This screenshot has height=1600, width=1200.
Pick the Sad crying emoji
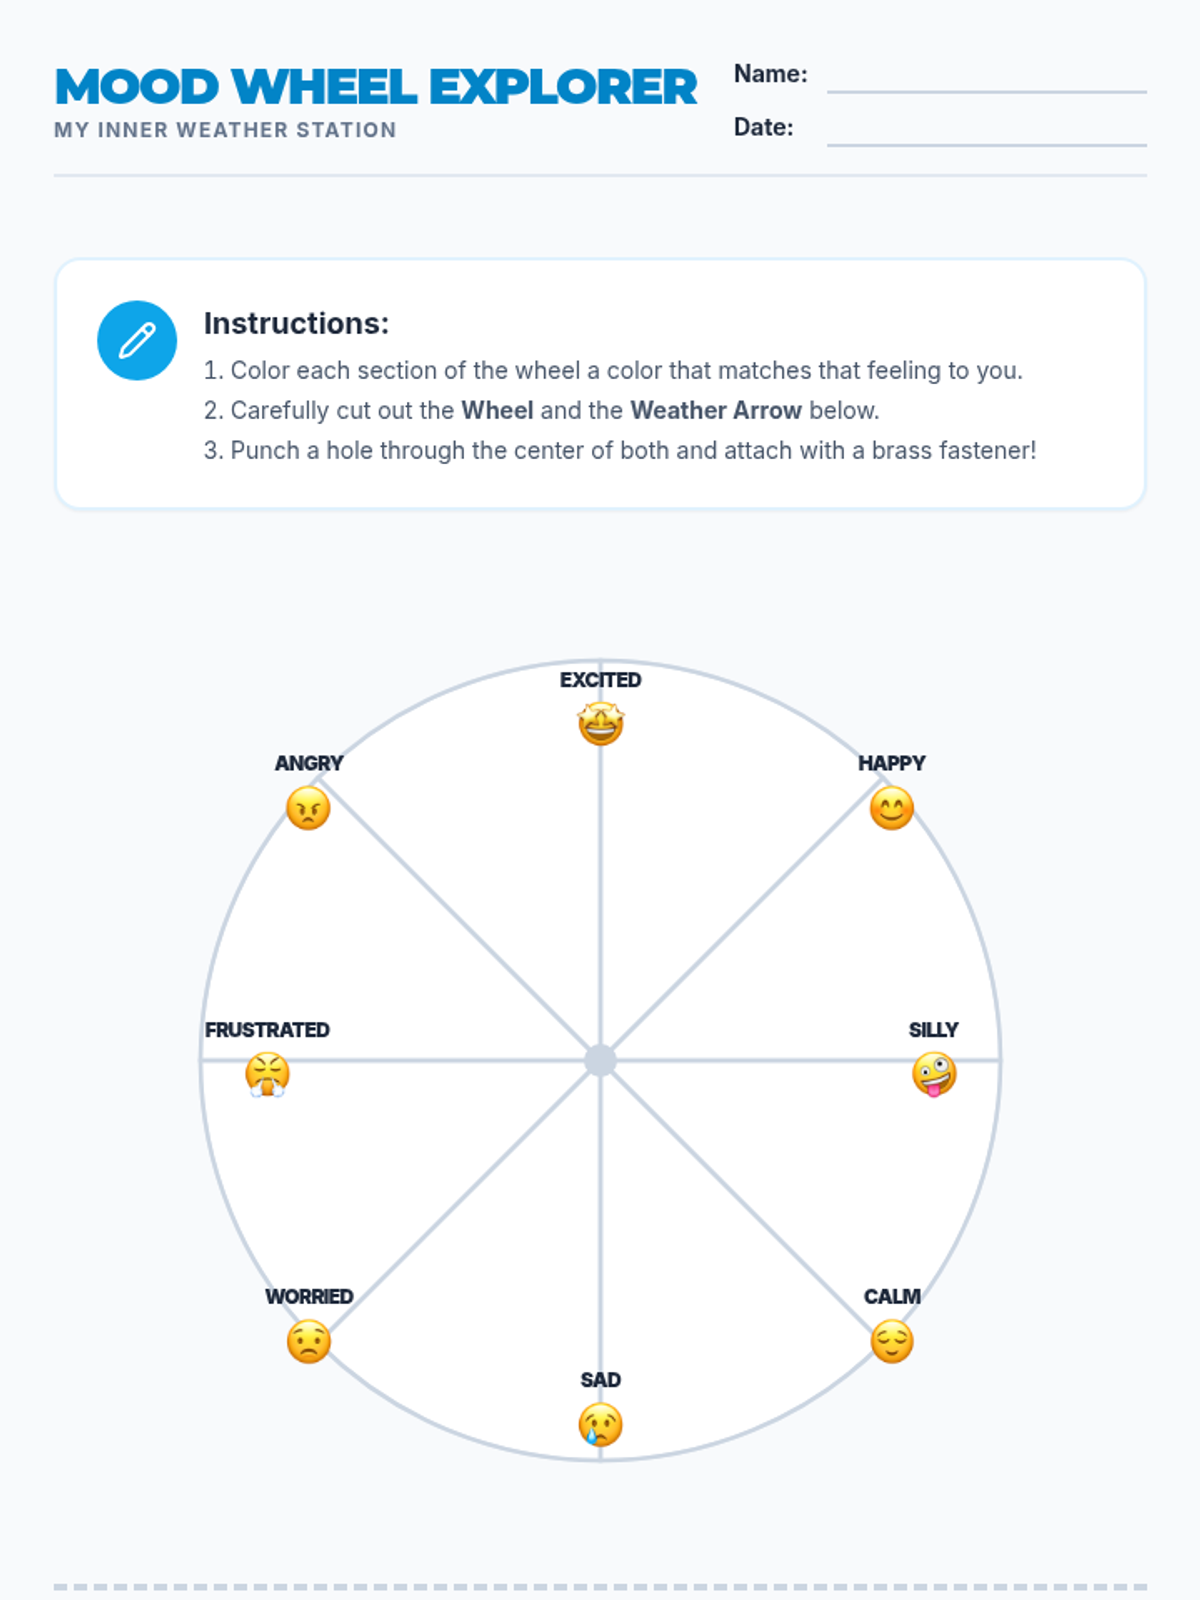601,1425
